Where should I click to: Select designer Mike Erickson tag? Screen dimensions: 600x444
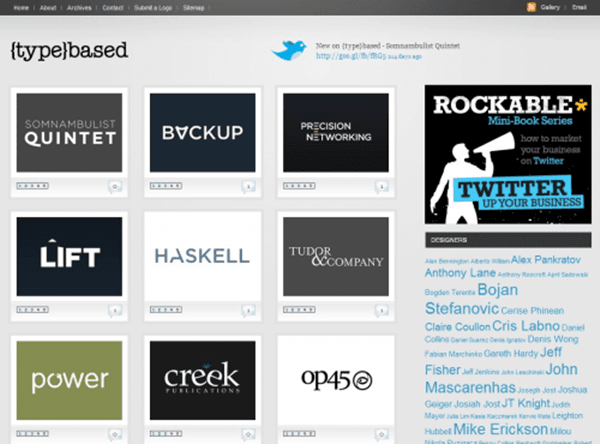(501, 429)
